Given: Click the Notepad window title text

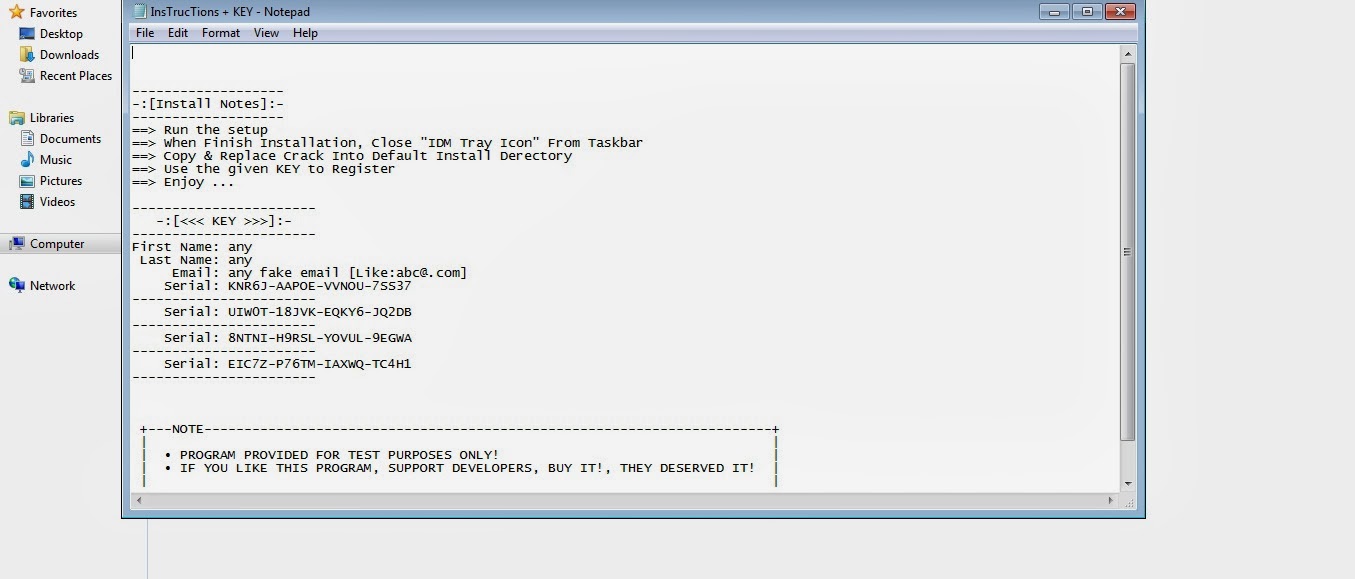Looking at the screenshot, I should 230,12.
